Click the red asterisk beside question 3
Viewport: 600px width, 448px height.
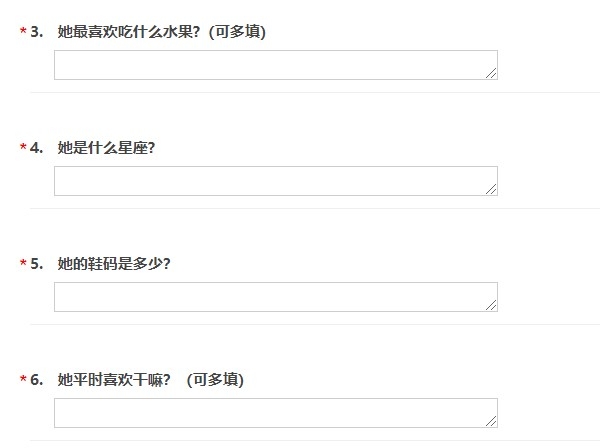[x=23, y=31]
